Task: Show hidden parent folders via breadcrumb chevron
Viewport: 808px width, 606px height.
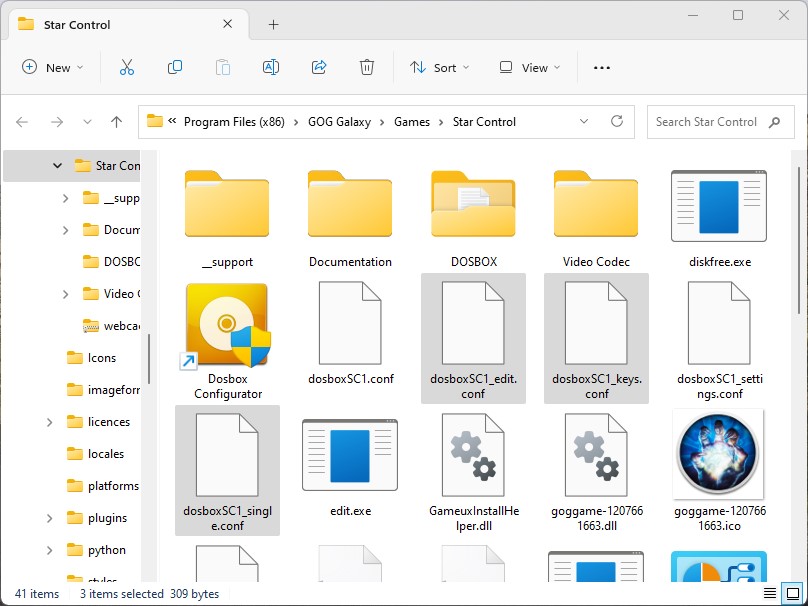Action: pyautogui.click(x=172, y=121)
